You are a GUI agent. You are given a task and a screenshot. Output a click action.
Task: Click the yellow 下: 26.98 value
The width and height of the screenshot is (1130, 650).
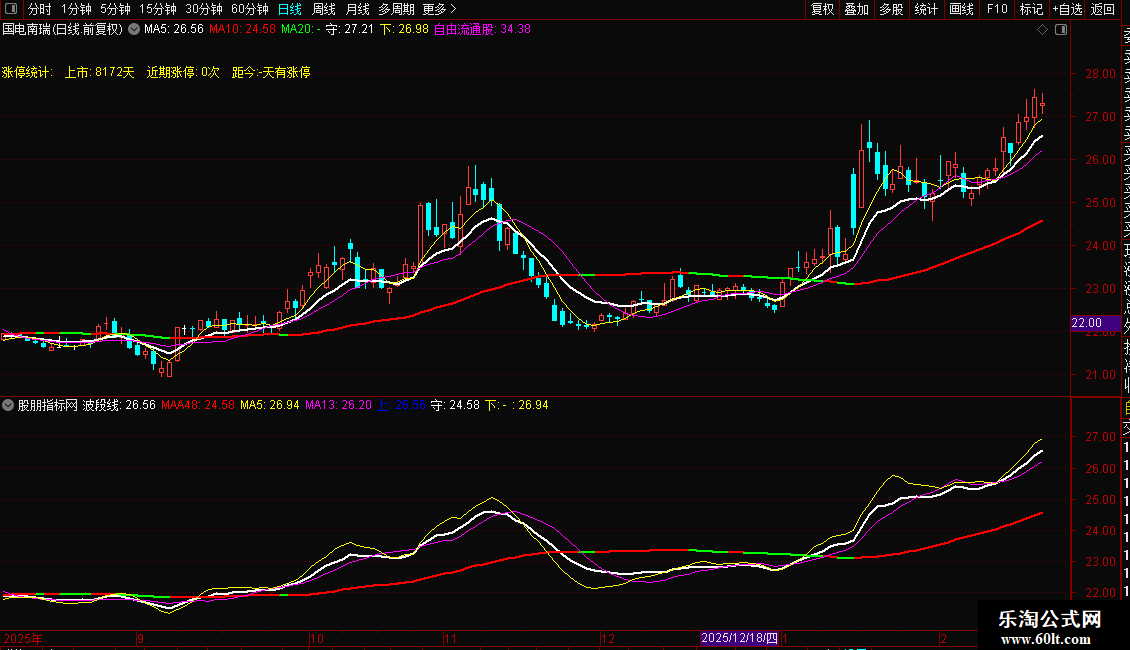(404, 30)
